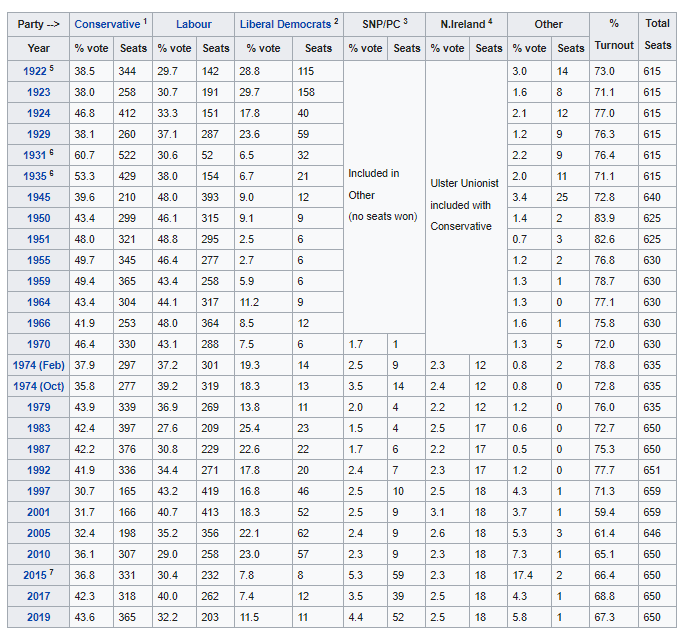The height and width of the screenshot is (638, 689).
Task: Open the 1992 election link
Action: point(39,470)
